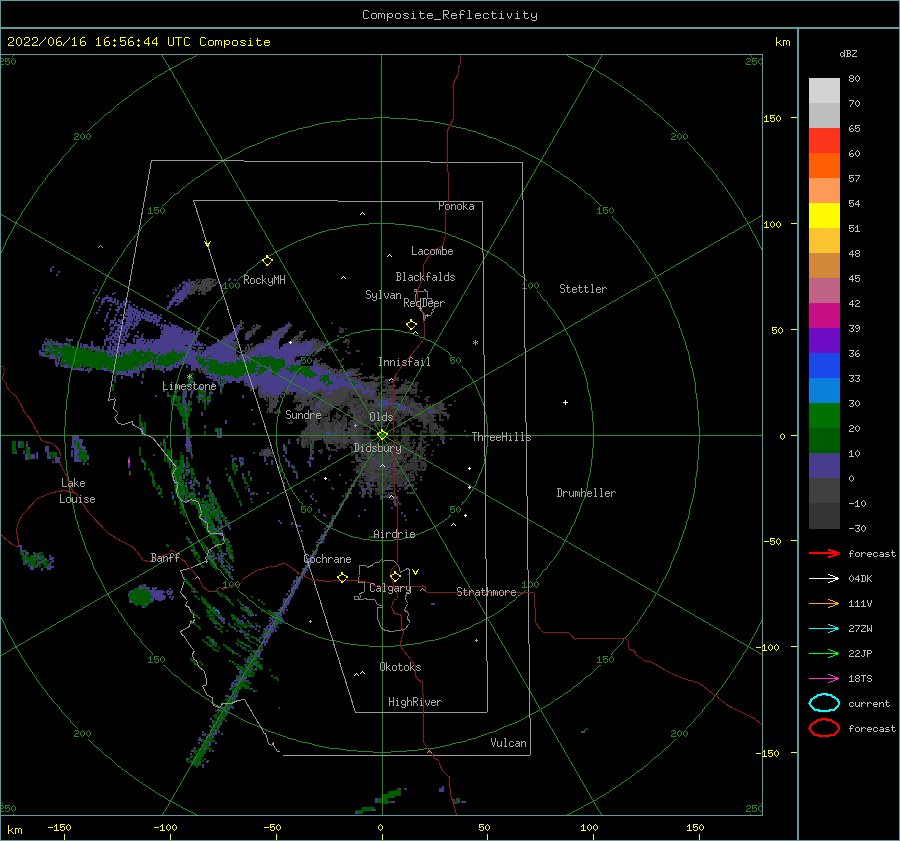Image resolution: width=900 pixels, height=841 pixels.
Task: Click the yellow diamond marker above Calgary label
Action: pyautogui.click(x=395, y=576)
